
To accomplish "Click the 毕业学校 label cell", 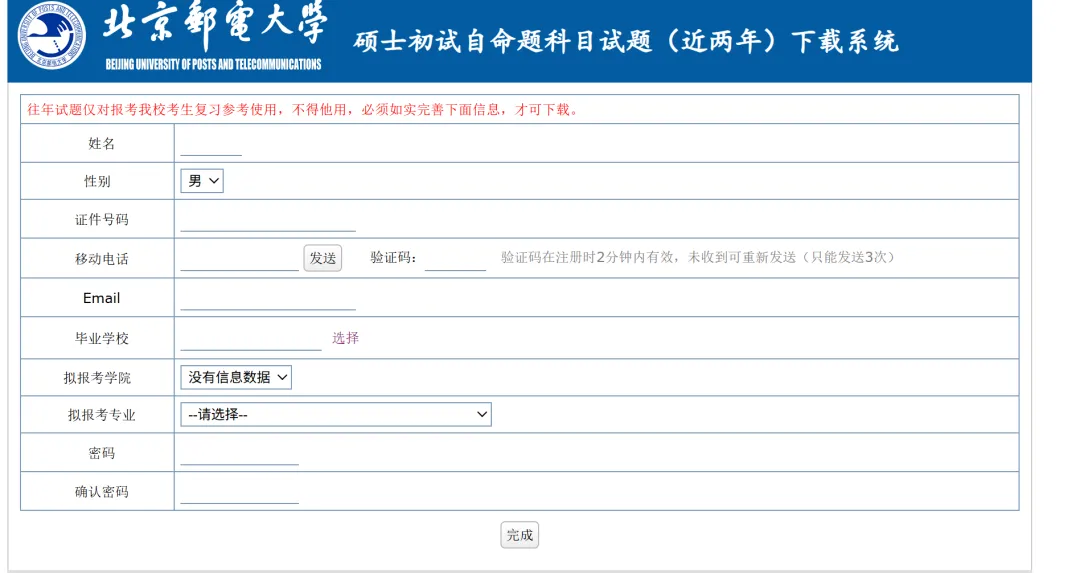I will click(97, 337).
